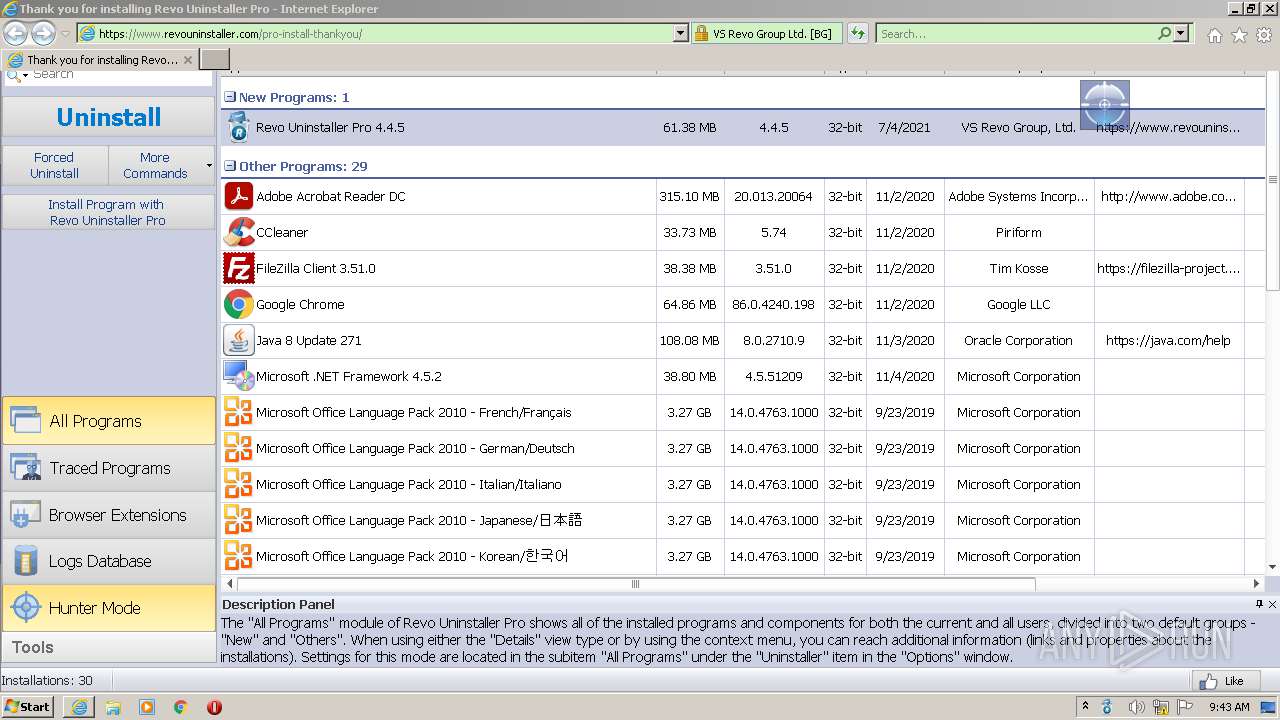
Task: Select the Logs Database sidebar item
Action: tap(108, 561)
